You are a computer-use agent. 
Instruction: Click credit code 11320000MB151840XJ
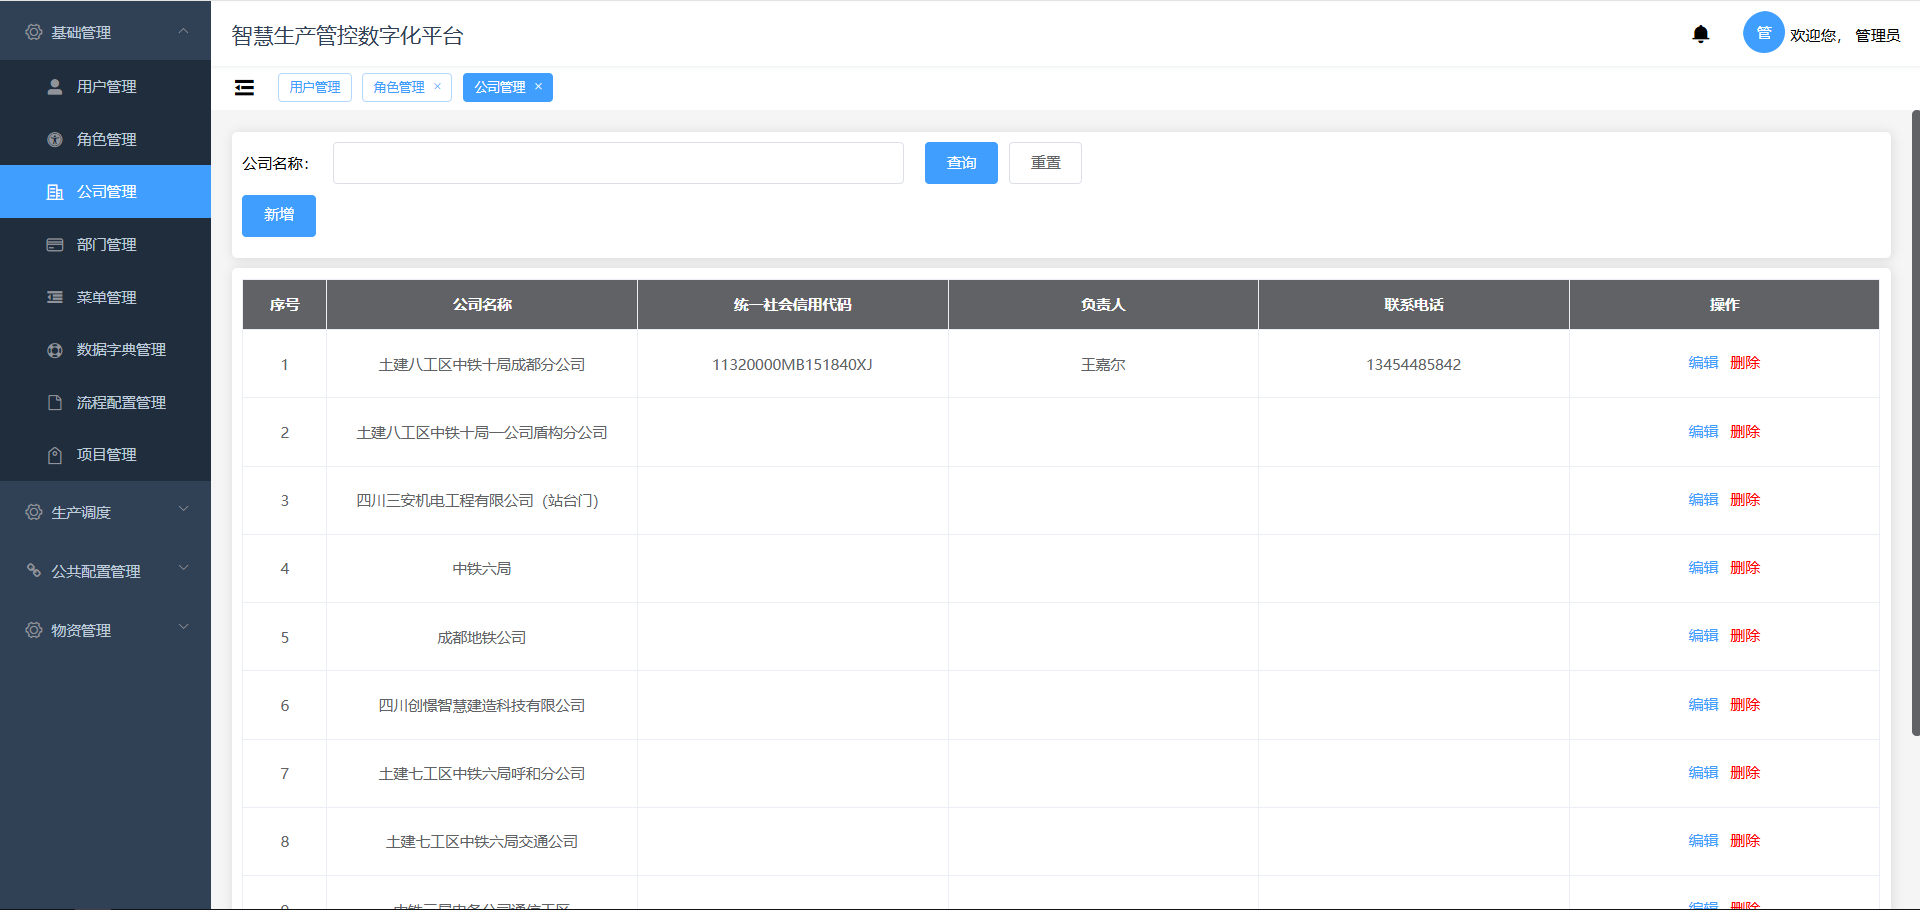pyautogui.click(x=792, y=365)
